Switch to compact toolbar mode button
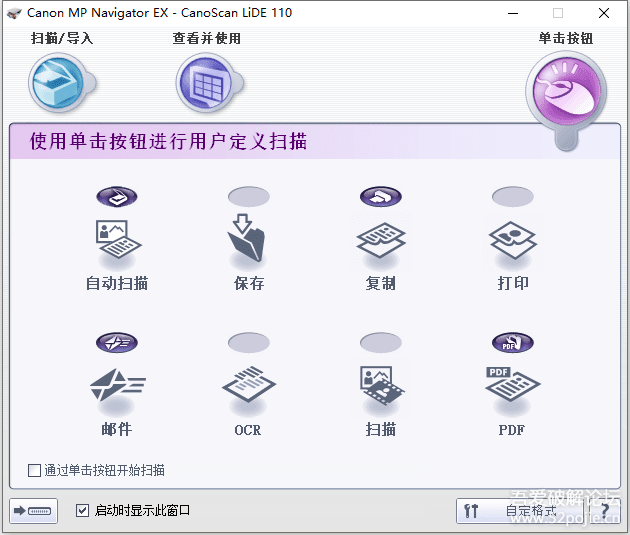This screenshot has height=535, width=630. [33, 511]
